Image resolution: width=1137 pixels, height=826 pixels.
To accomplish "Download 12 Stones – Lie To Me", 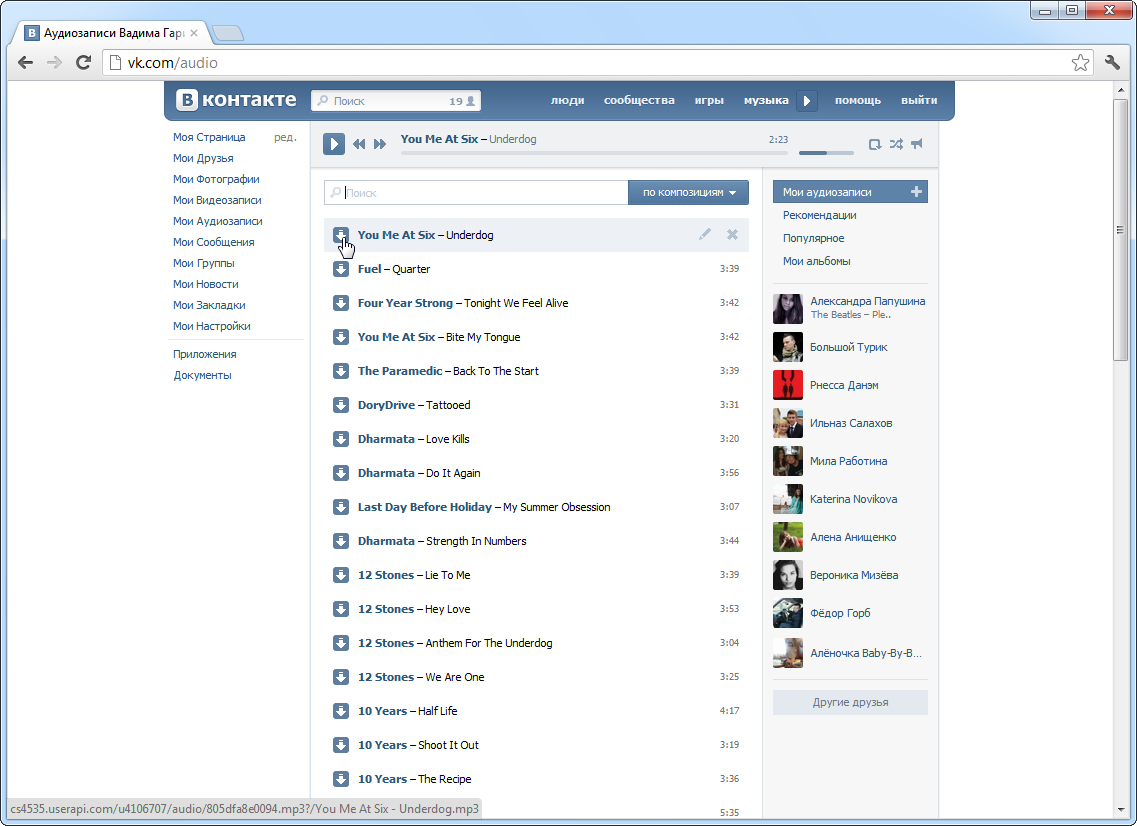I will 341,575.
